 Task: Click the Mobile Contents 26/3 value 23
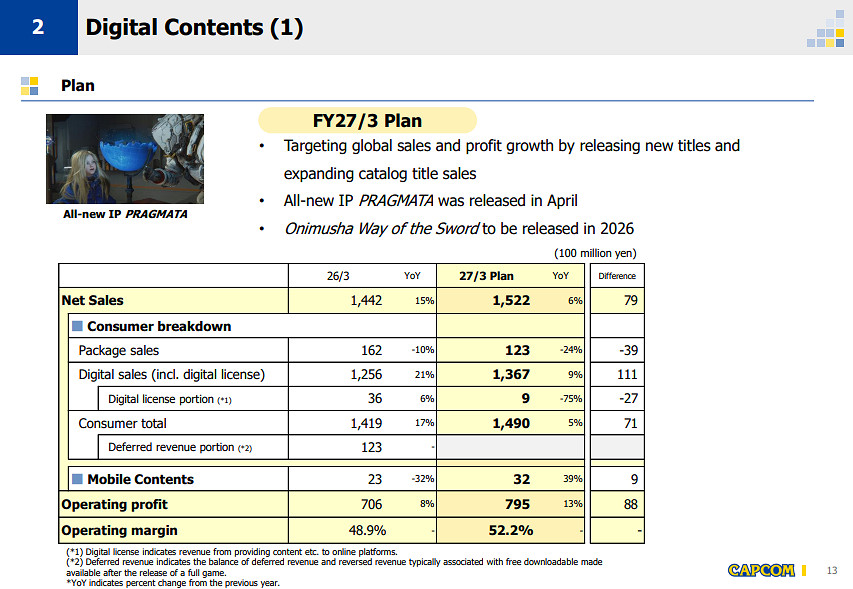pyautogui.click(x=375, y=479)
